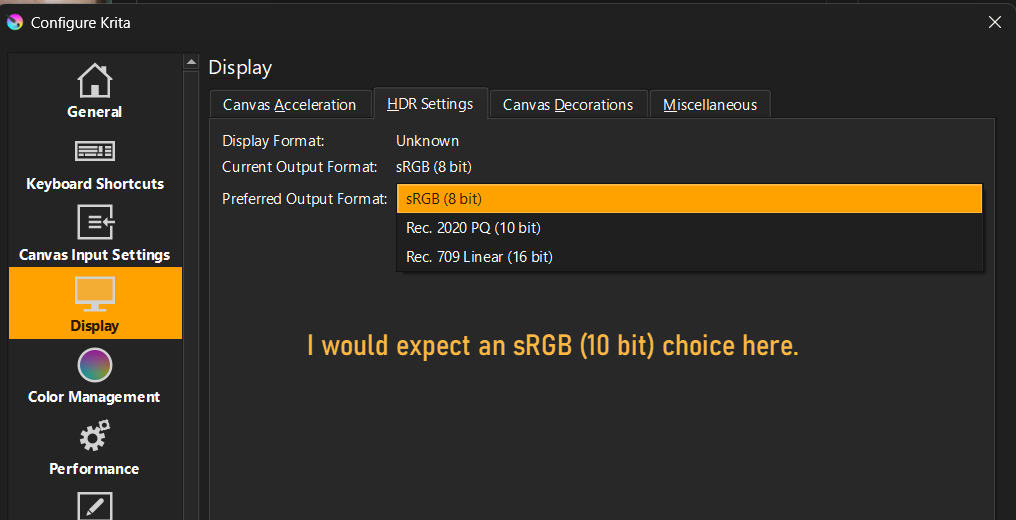Click the Keyboard Shortcuts label
This screenshot has height=520, width=1016.
coord(95,184)
